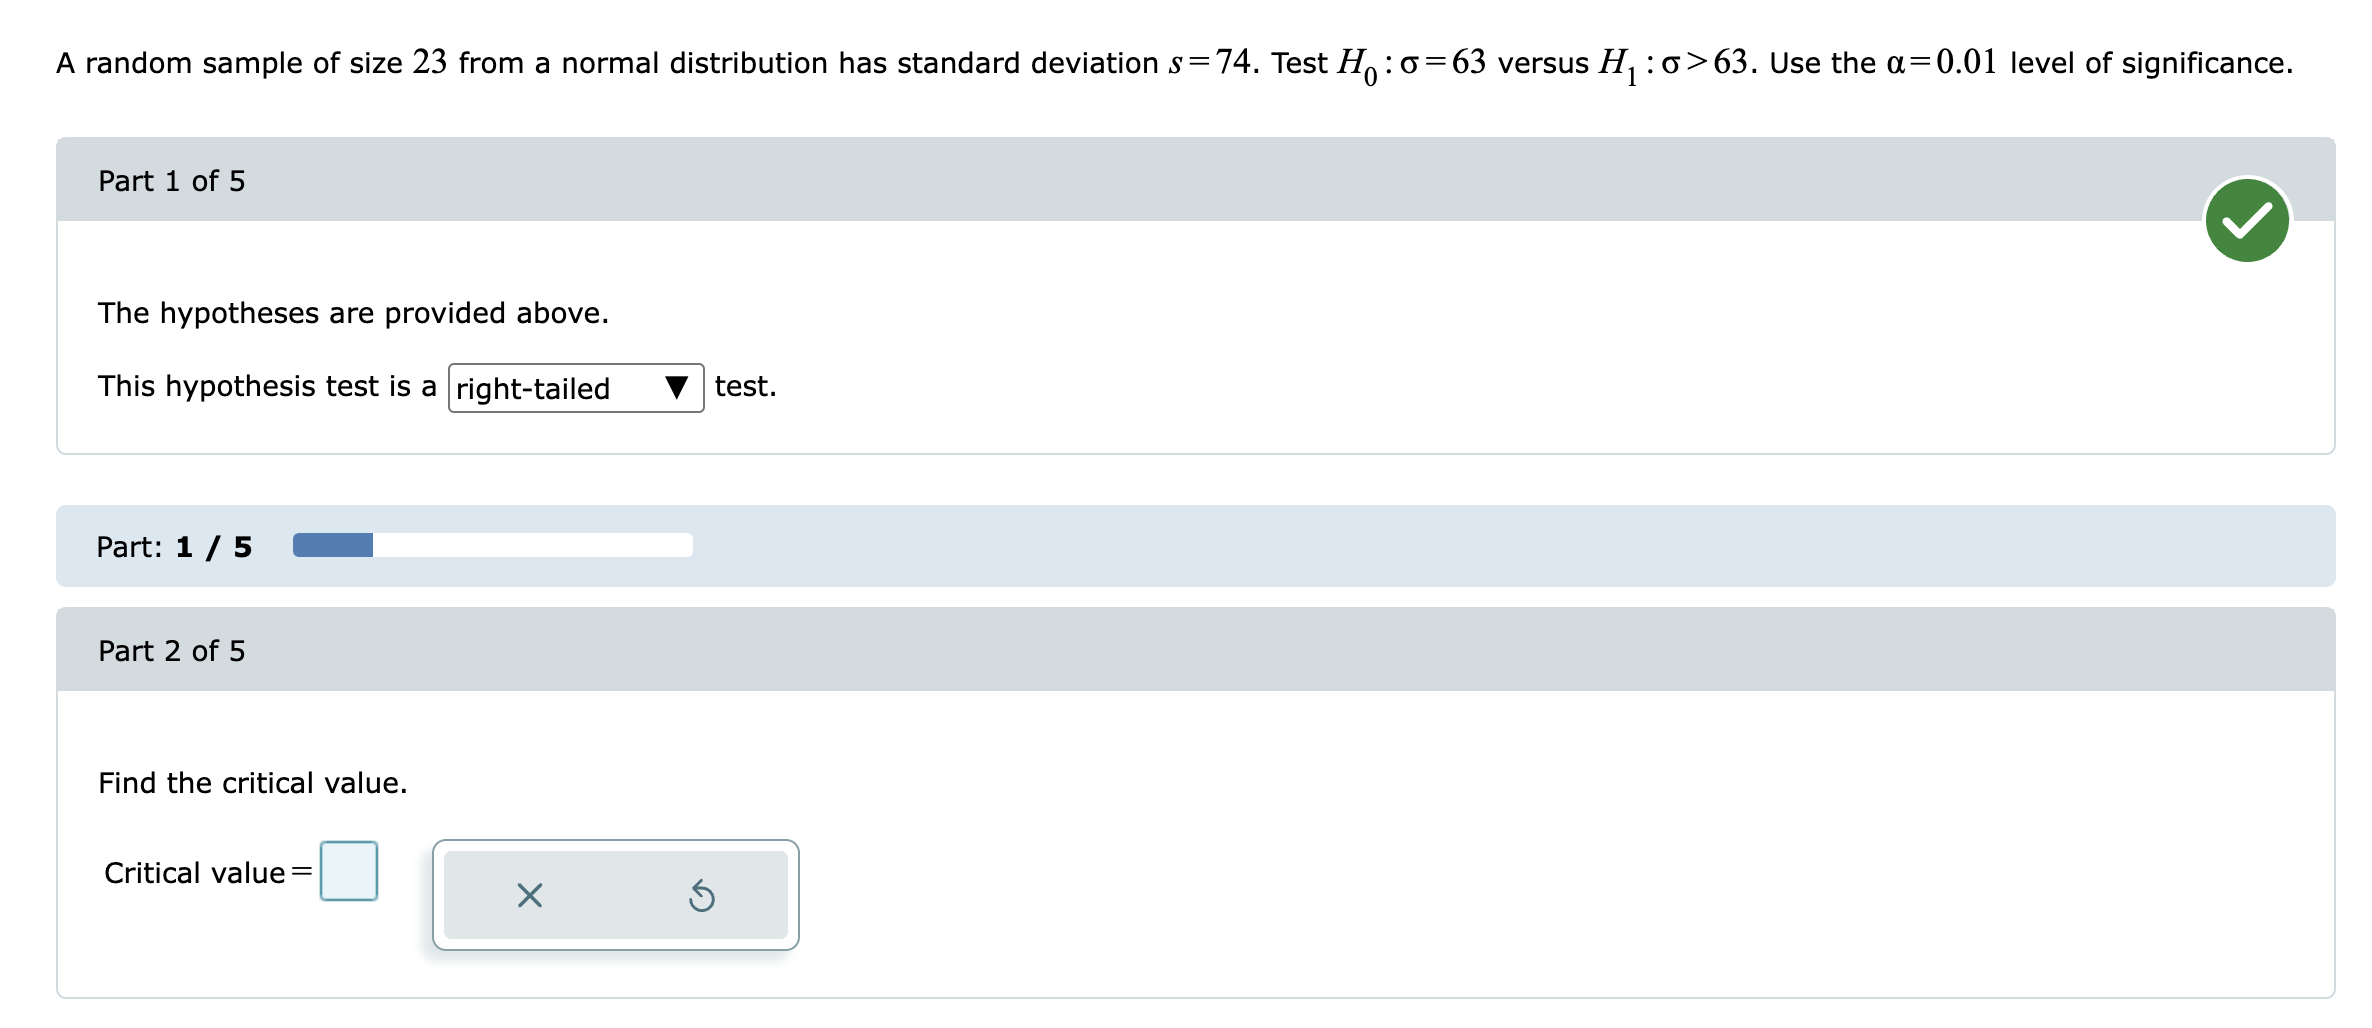The height and width of the screenshot is (1028, 2372).
Task: Select the Part 2 of 5 header
Action: point(172,649)
